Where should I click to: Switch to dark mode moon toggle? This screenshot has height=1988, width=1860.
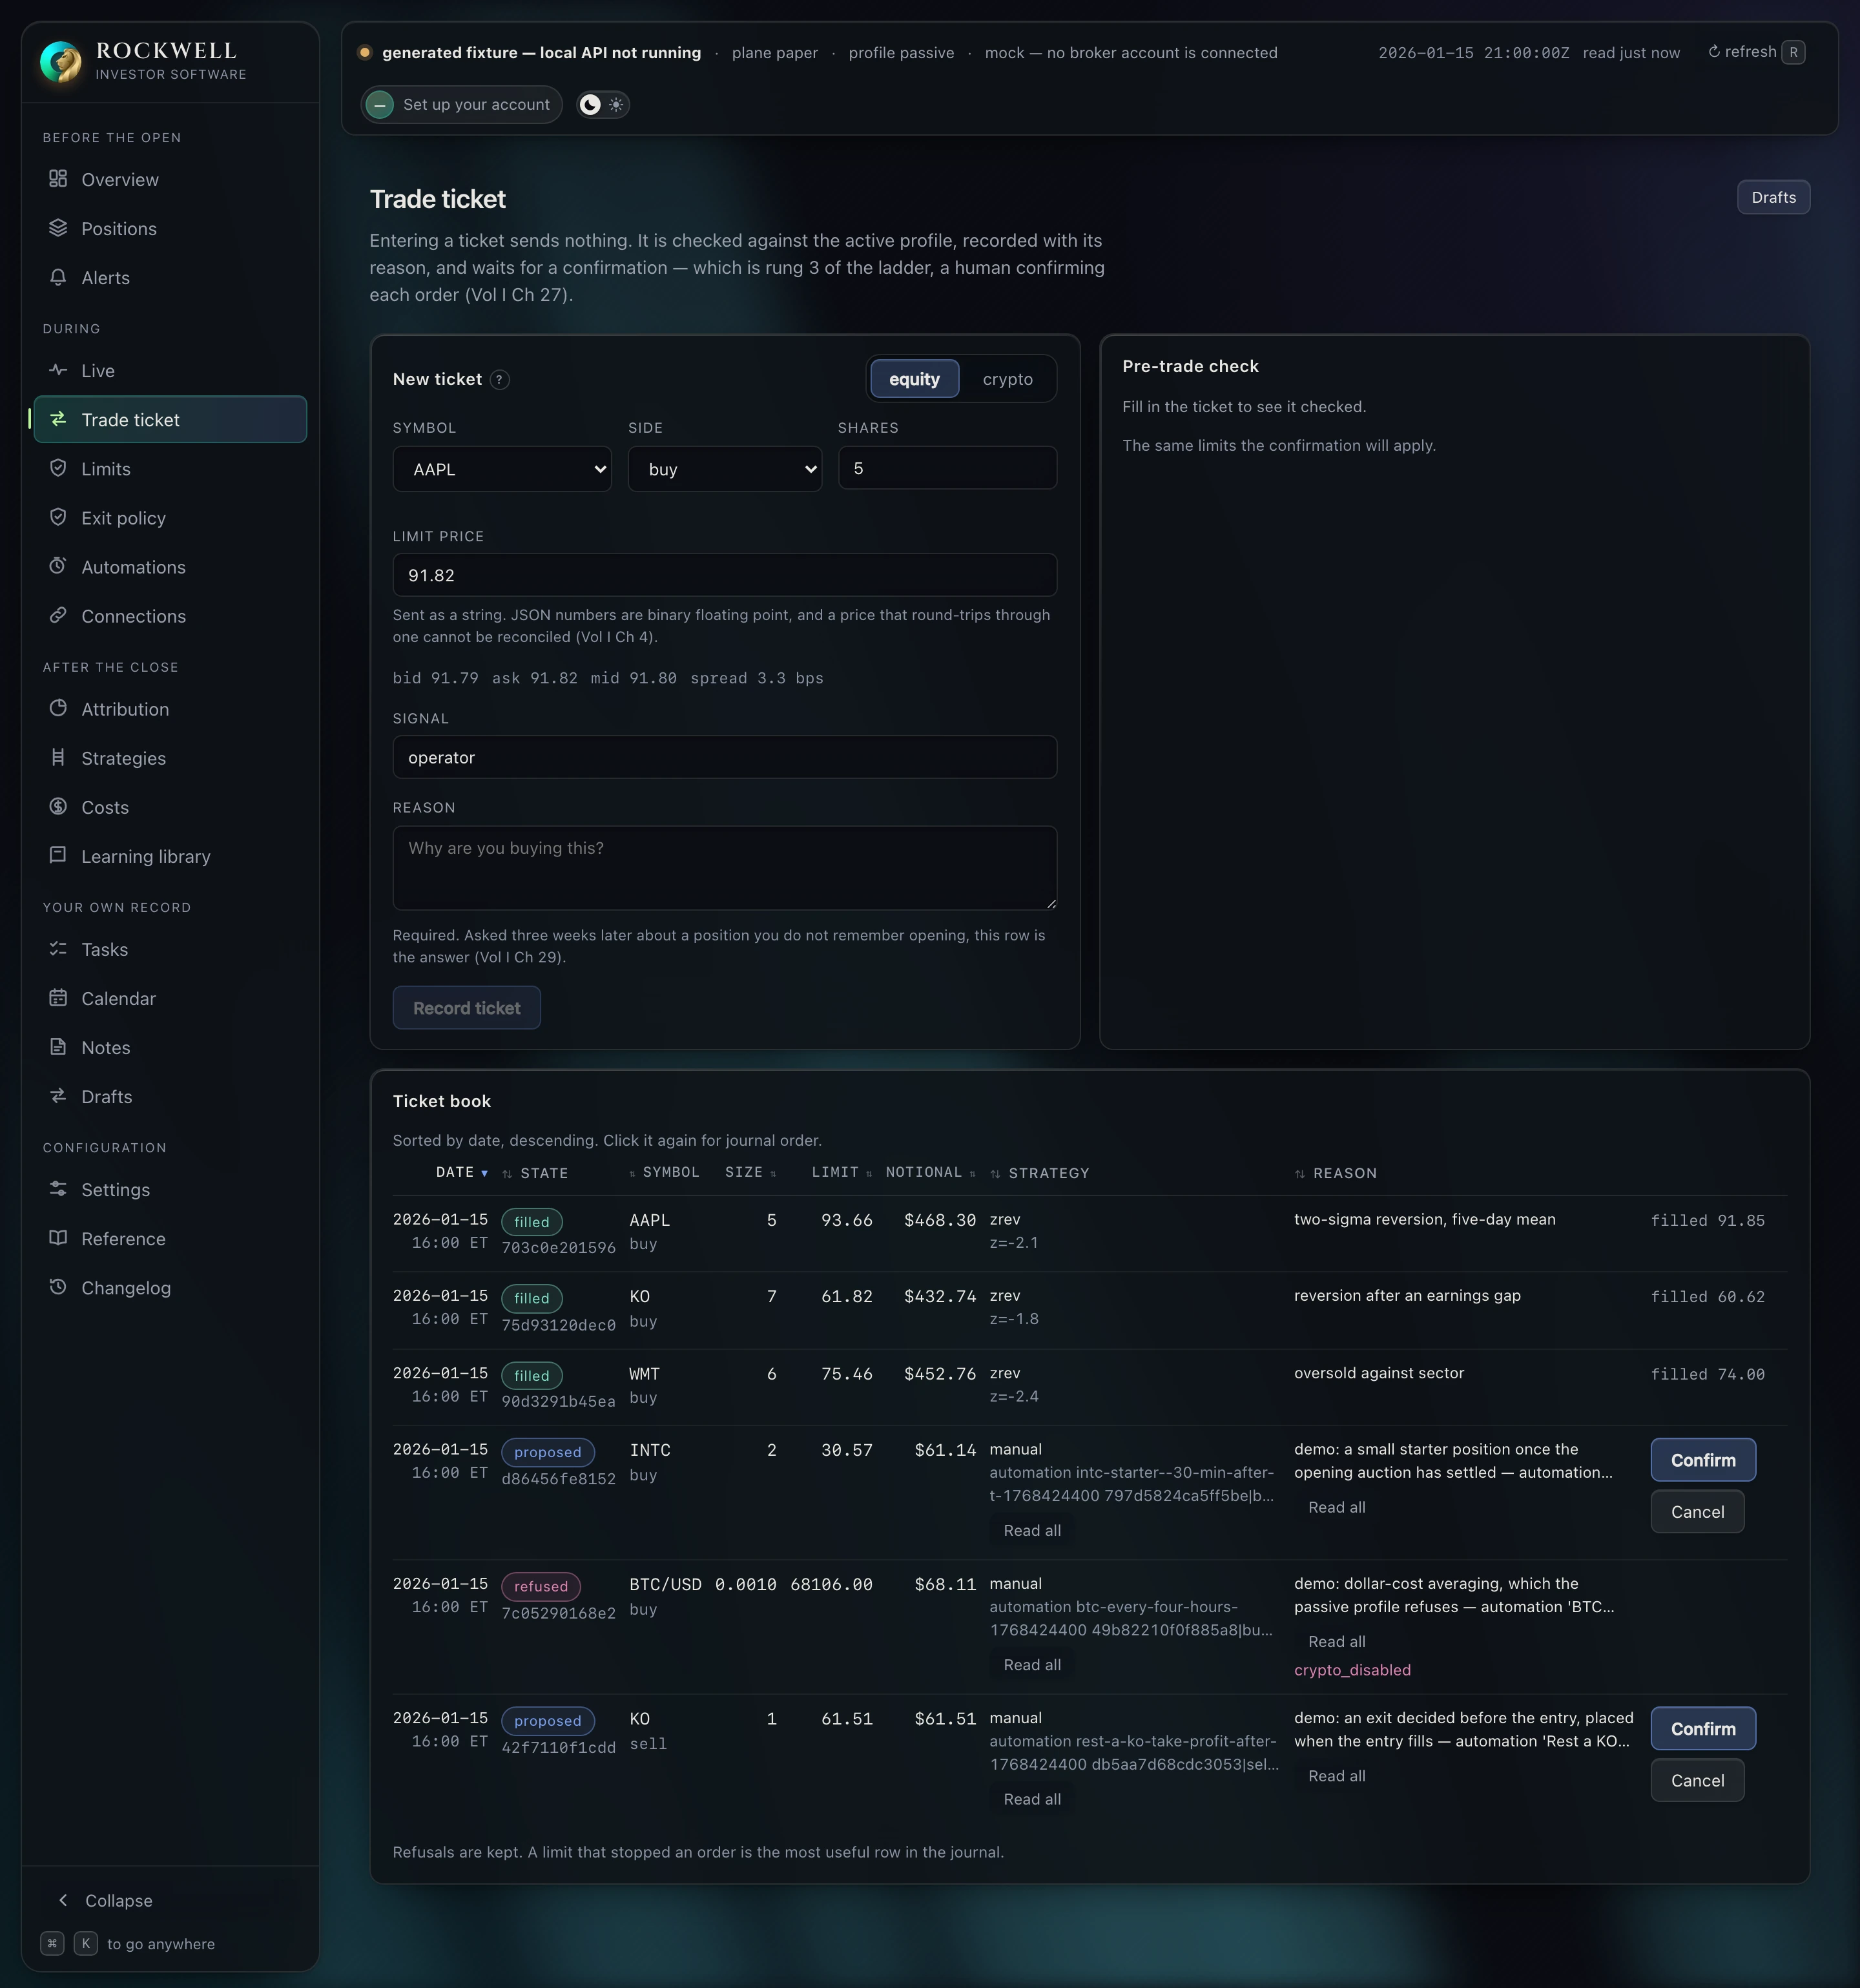click(590, 104)
